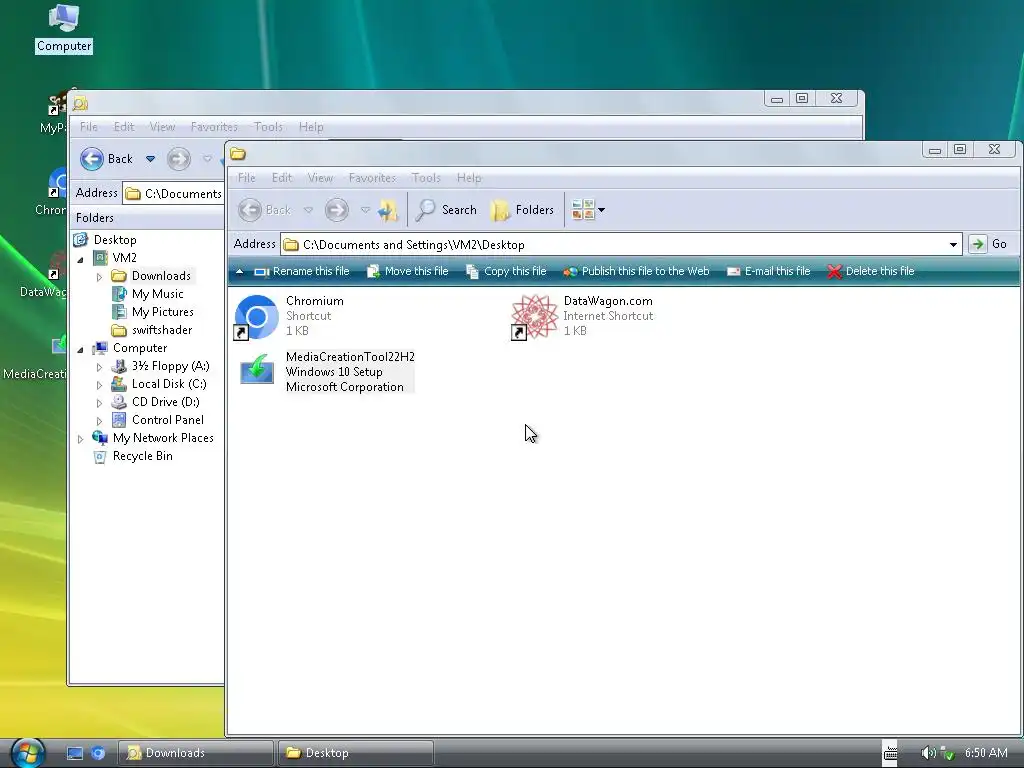Open Back history dropdown in Downloads window
This screenshot has width=1024, height=768.
(x=150, y=159)
